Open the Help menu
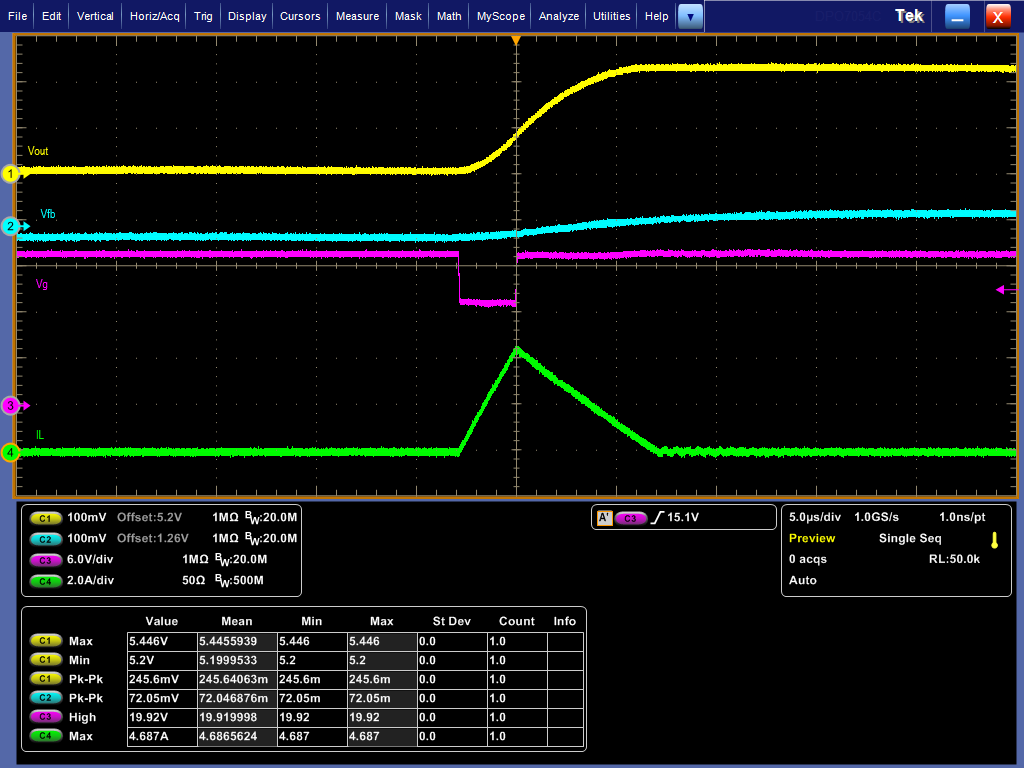 pyautogui.click(x=656, y=16)
